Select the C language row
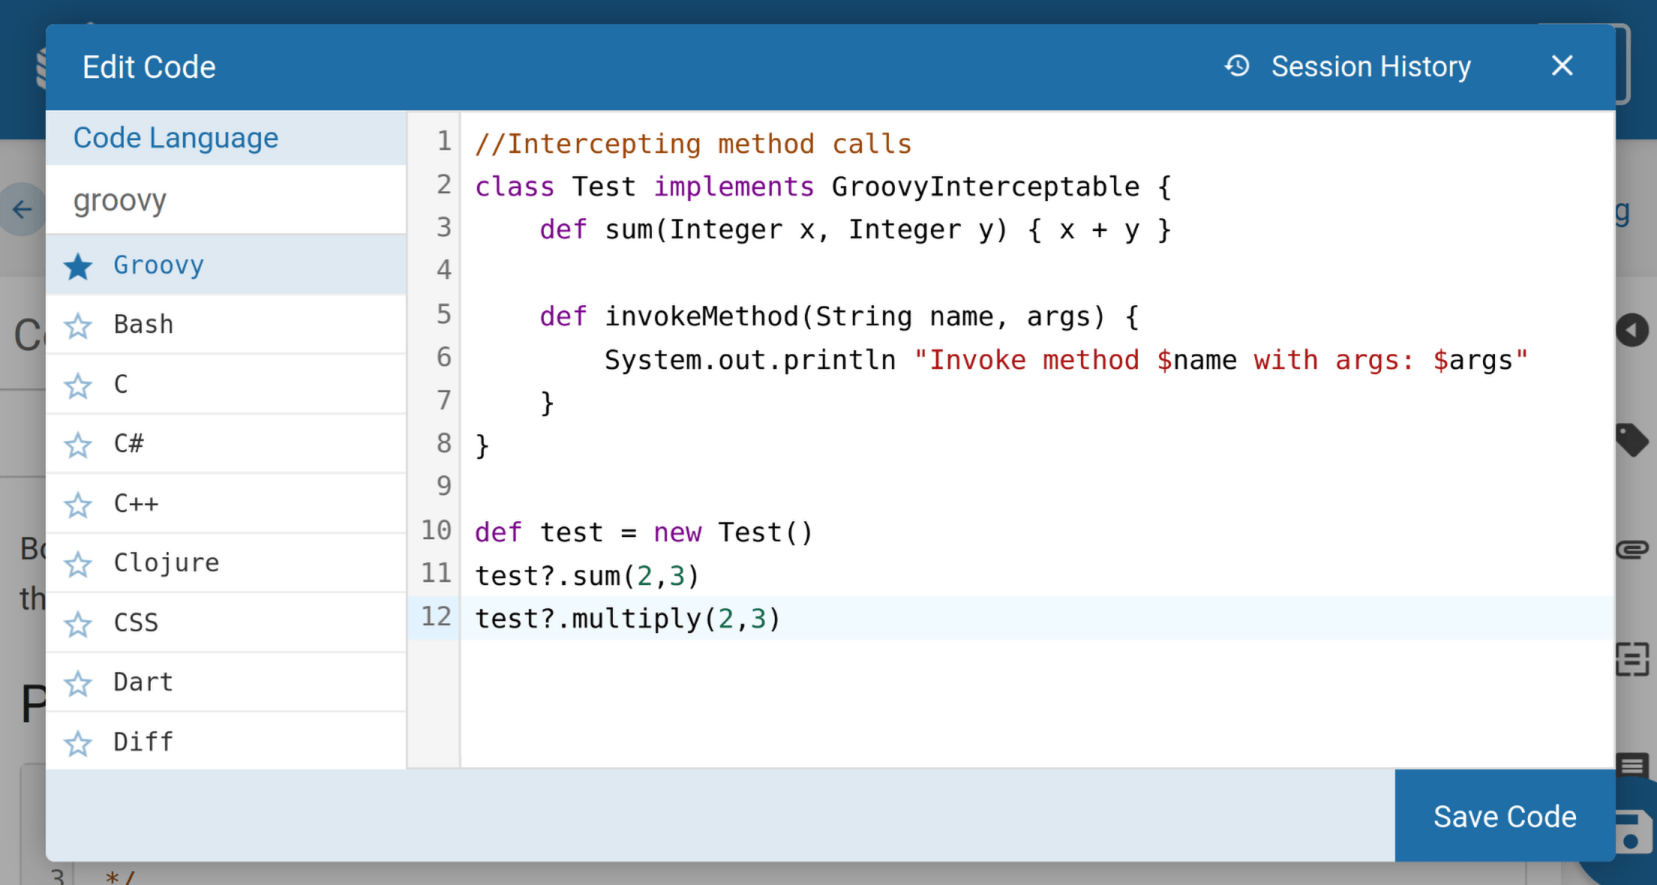 pos(226,384)
